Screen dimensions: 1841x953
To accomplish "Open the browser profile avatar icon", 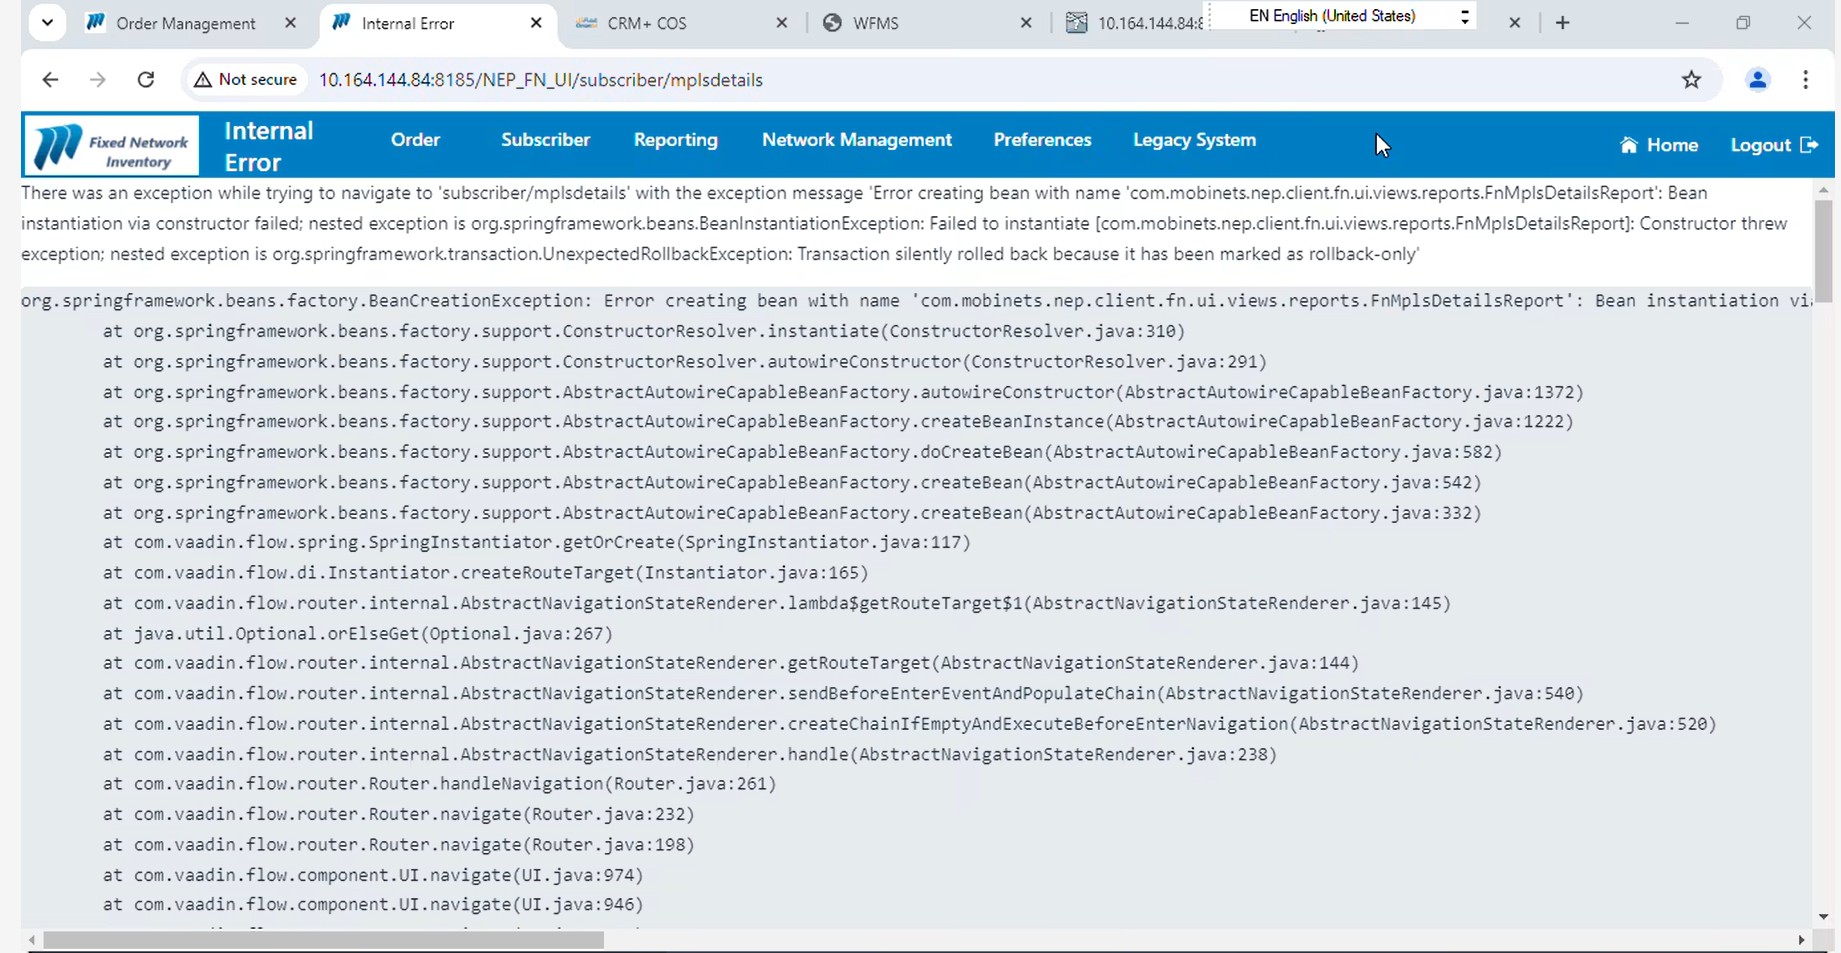I will coord(1757,80).
